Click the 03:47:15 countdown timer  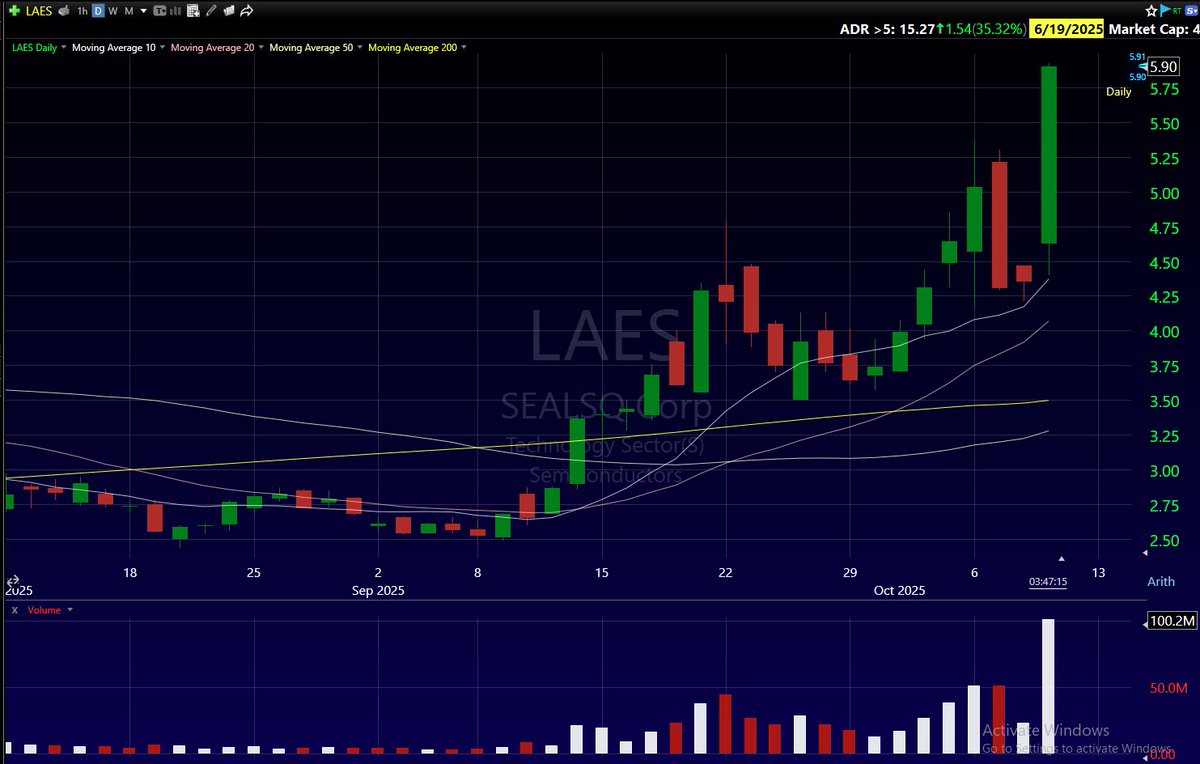pos(1048,581)
